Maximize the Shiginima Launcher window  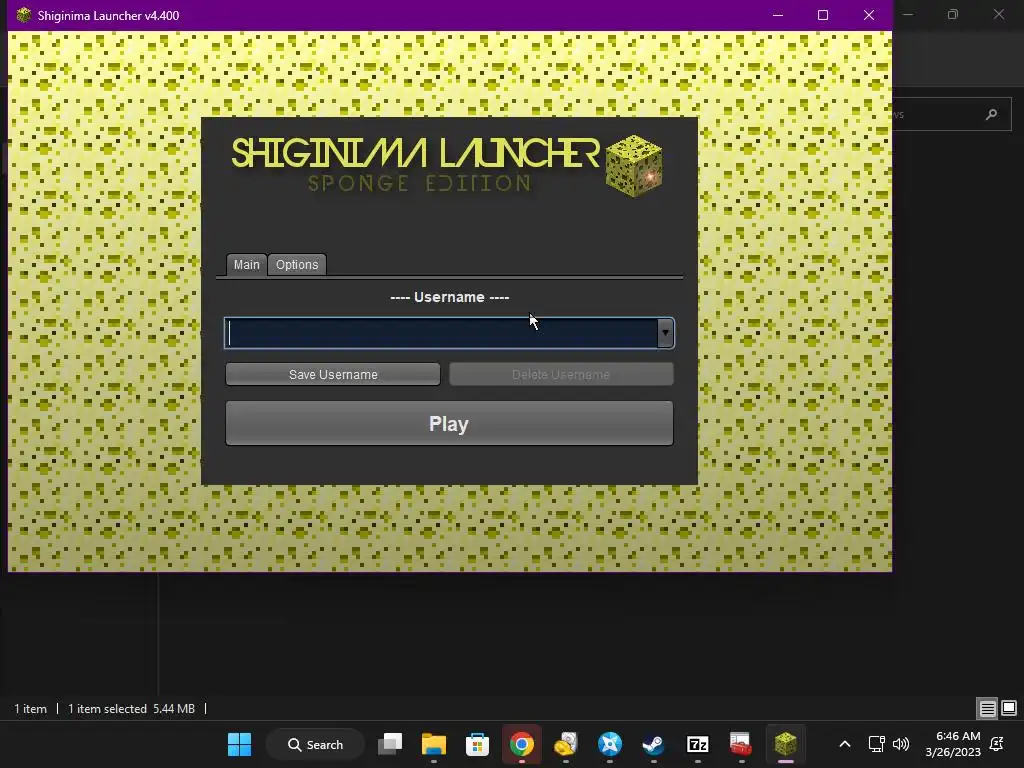[x=823, y=15]
